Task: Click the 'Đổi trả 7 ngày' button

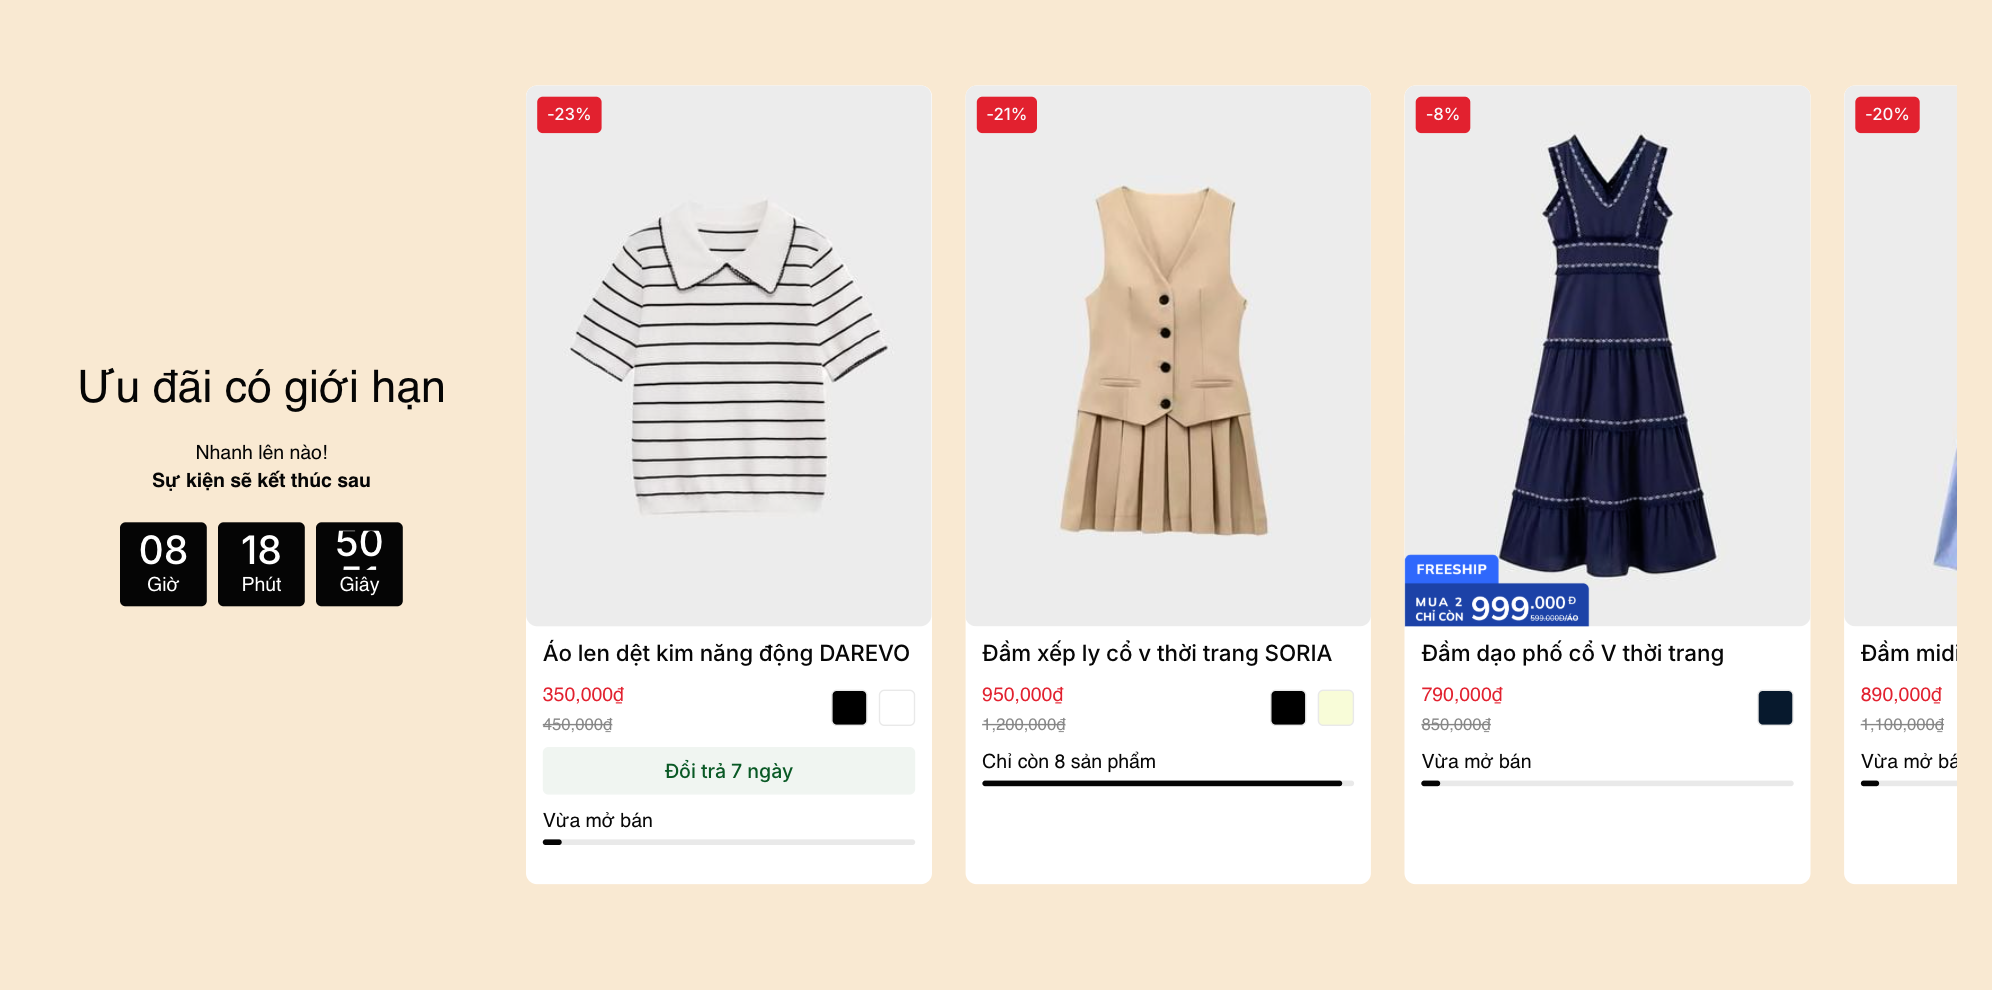Action: [728, 771]
